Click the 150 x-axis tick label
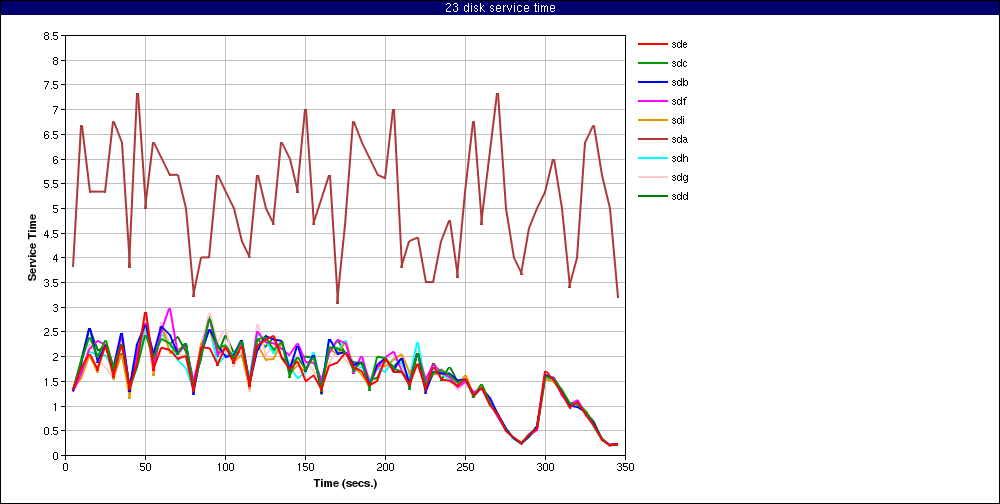This screenshot has width=1000, height=504. [305, 466]
